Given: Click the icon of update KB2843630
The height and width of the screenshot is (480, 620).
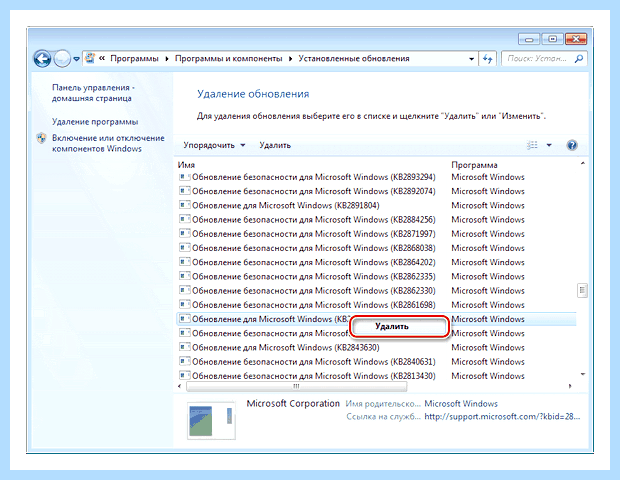Looking at the screenshot, I should pyautogui.click(x=185, y=347).
